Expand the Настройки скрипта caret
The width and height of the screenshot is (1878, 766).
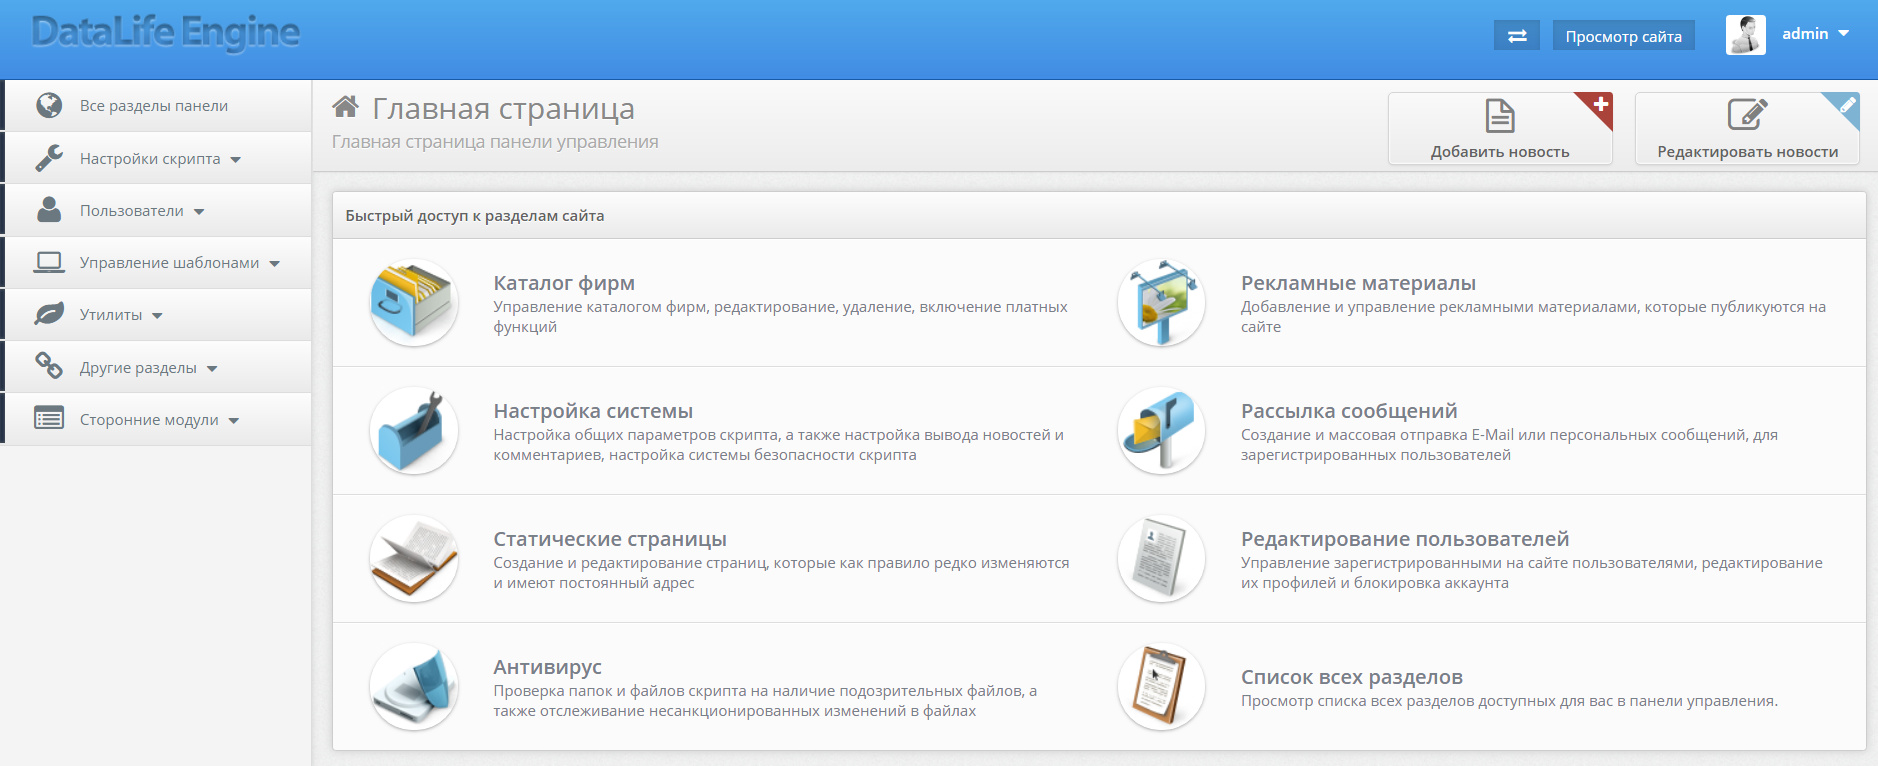pos(236,160)
